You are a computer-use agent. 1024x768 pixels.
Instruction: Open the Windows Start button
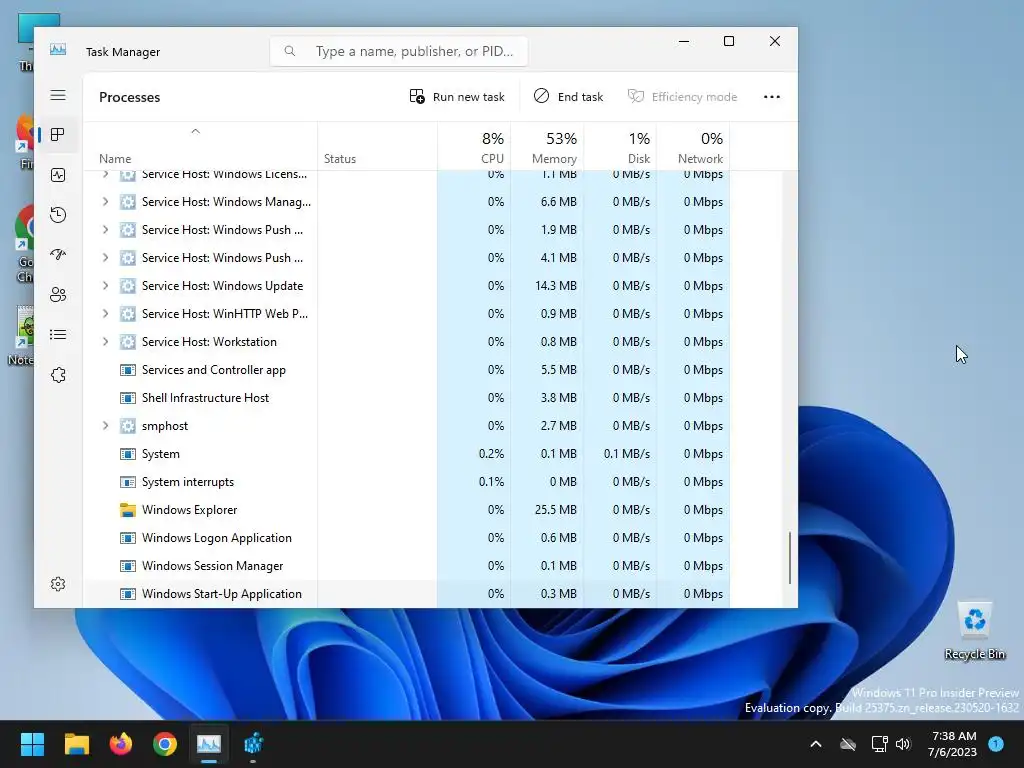pyautogui.click(x=32, y=744)
